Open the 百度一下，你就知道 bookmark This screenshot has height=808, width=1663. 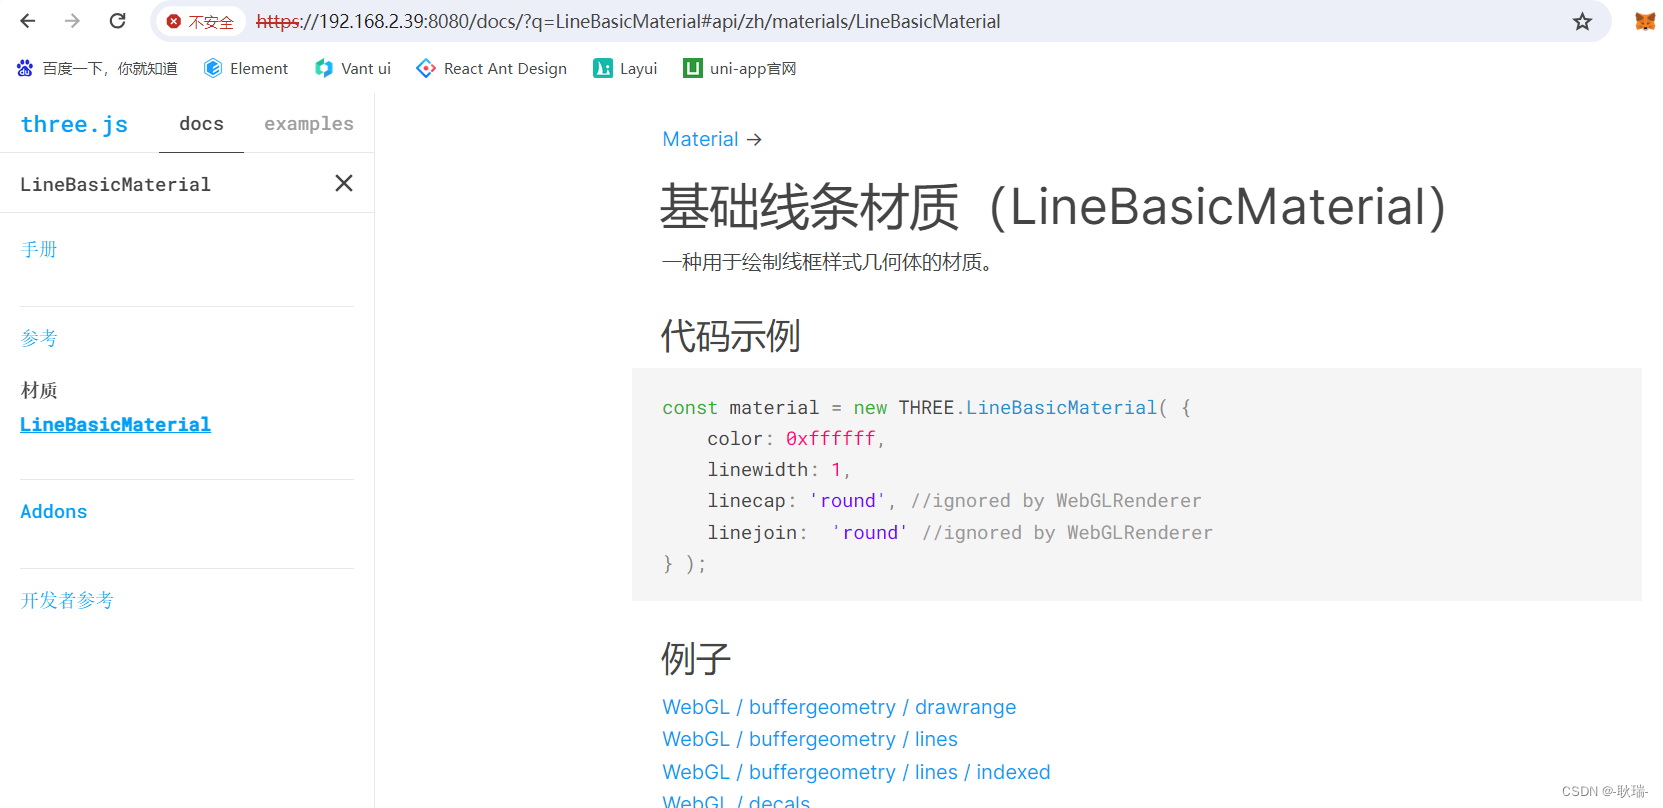(x=97, y=68)
